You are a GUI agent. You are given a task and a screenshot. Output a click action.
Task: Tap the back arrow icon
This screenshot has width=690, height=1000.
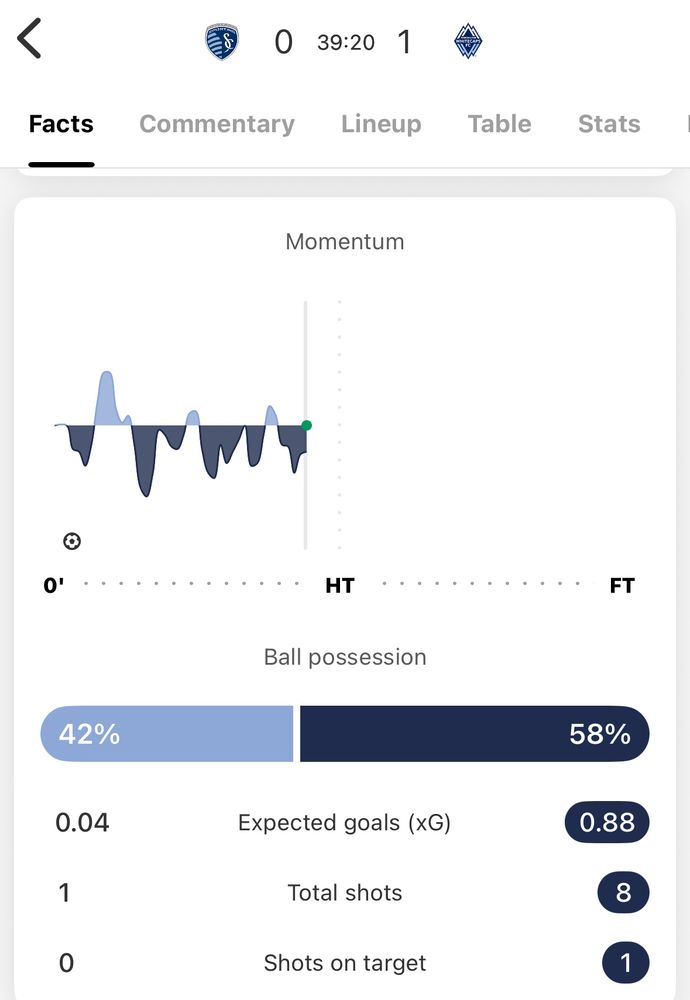(x=30, y=40)
